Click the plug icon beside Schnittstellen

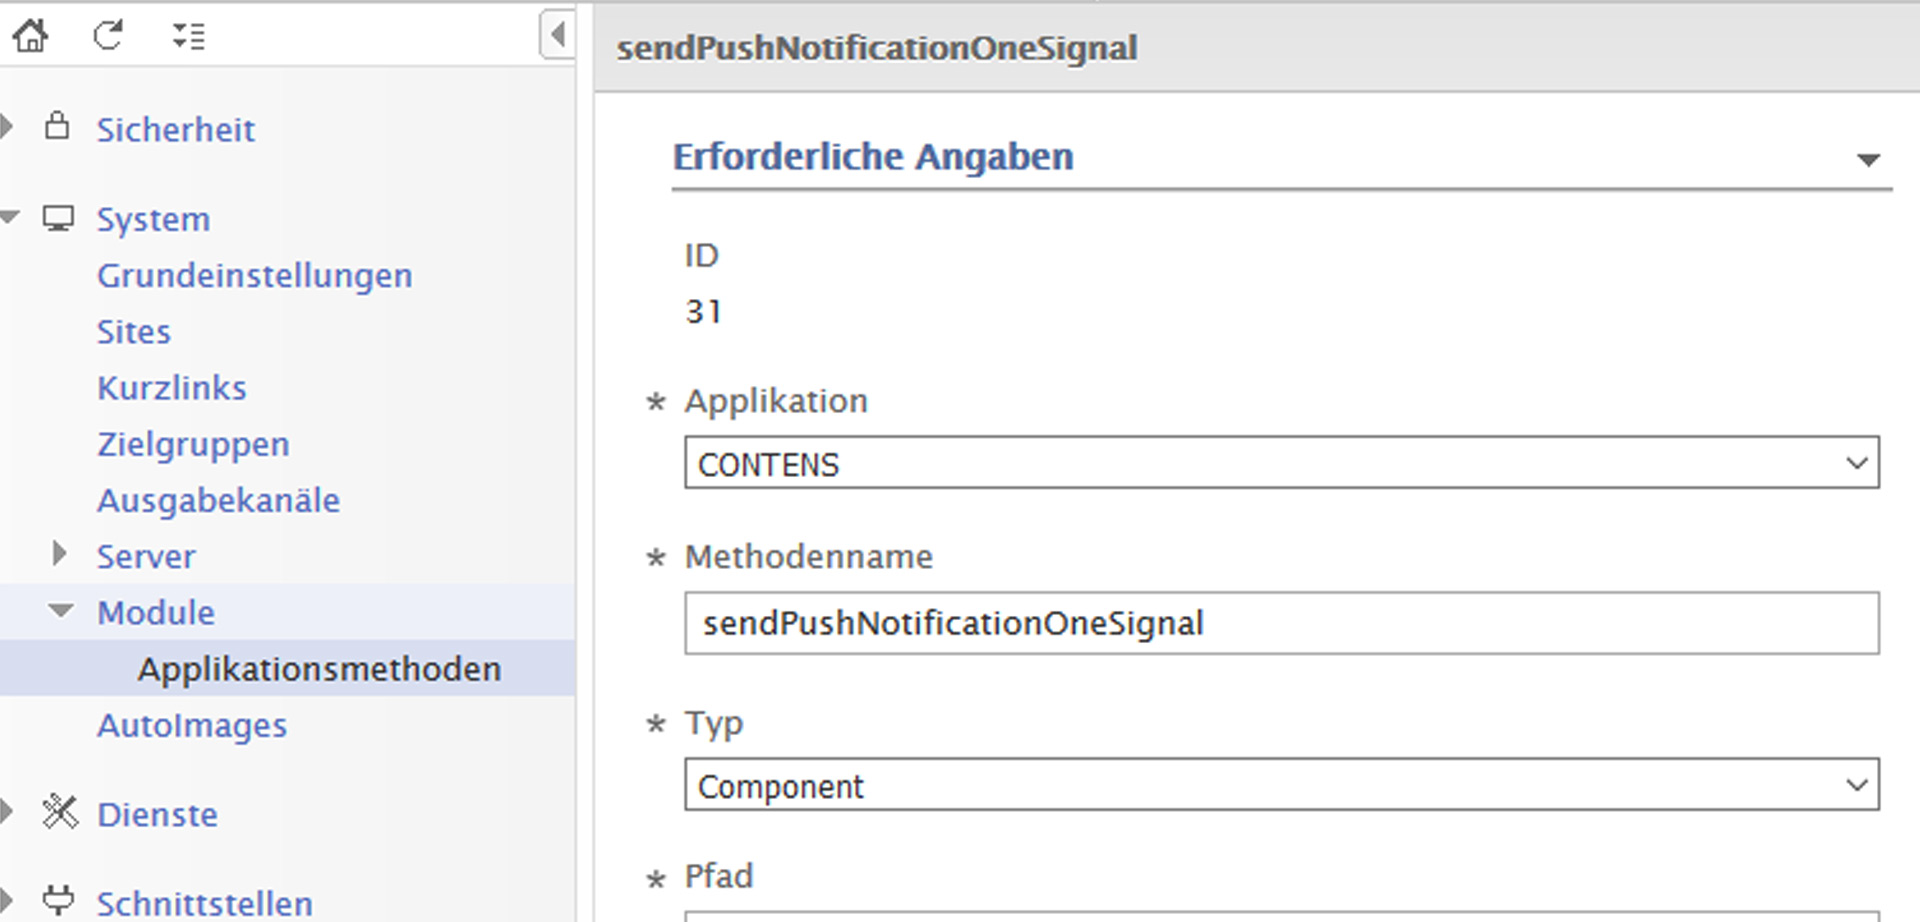pyautogui.click(x=58, y=900)
